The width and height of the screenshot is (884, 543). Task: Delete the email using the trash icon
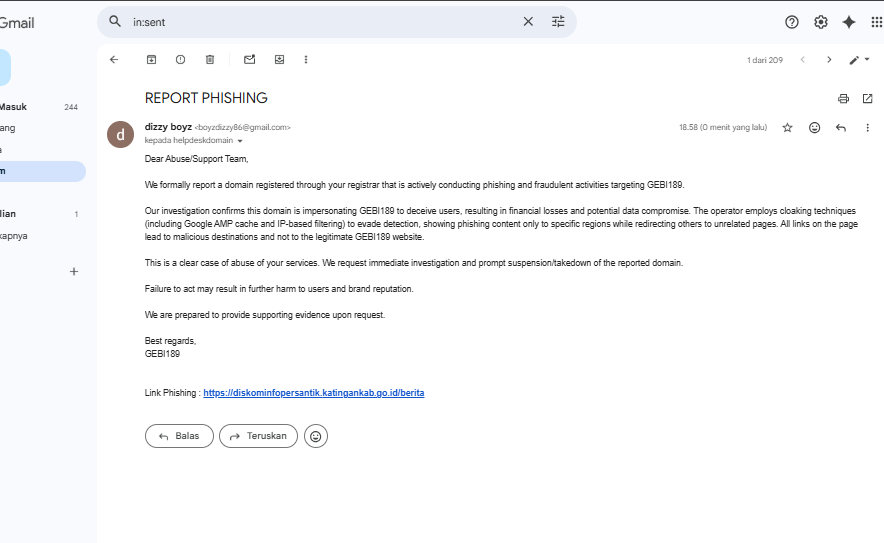click(x=210, y=60)
